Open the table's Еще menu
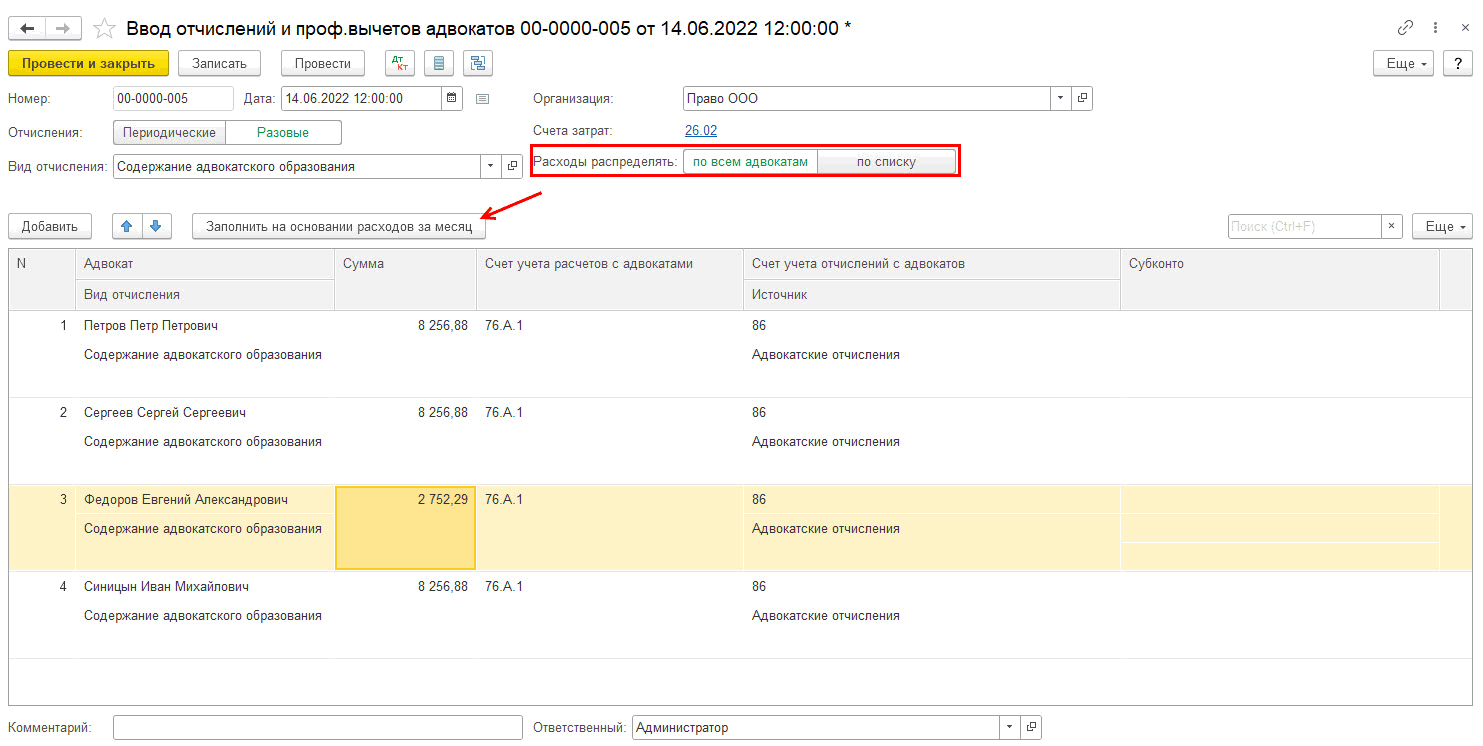Viewport: 1483px width, 746px height. click(x=1443, y=226)
